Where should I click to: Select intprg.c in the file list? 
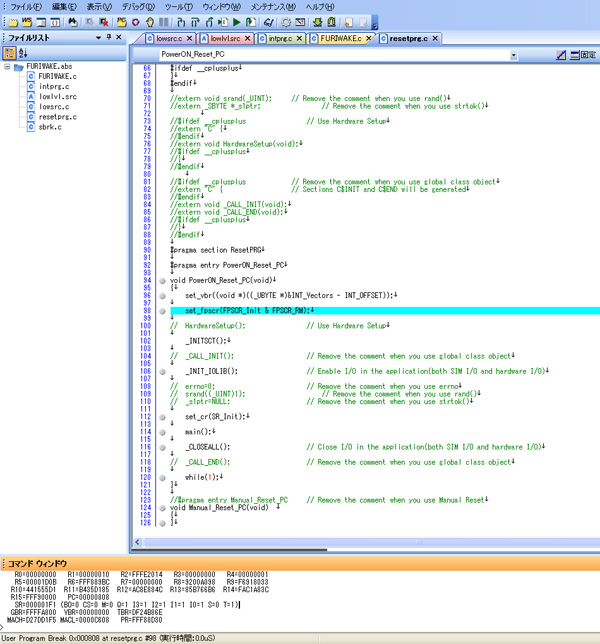(x=54, y=87)
